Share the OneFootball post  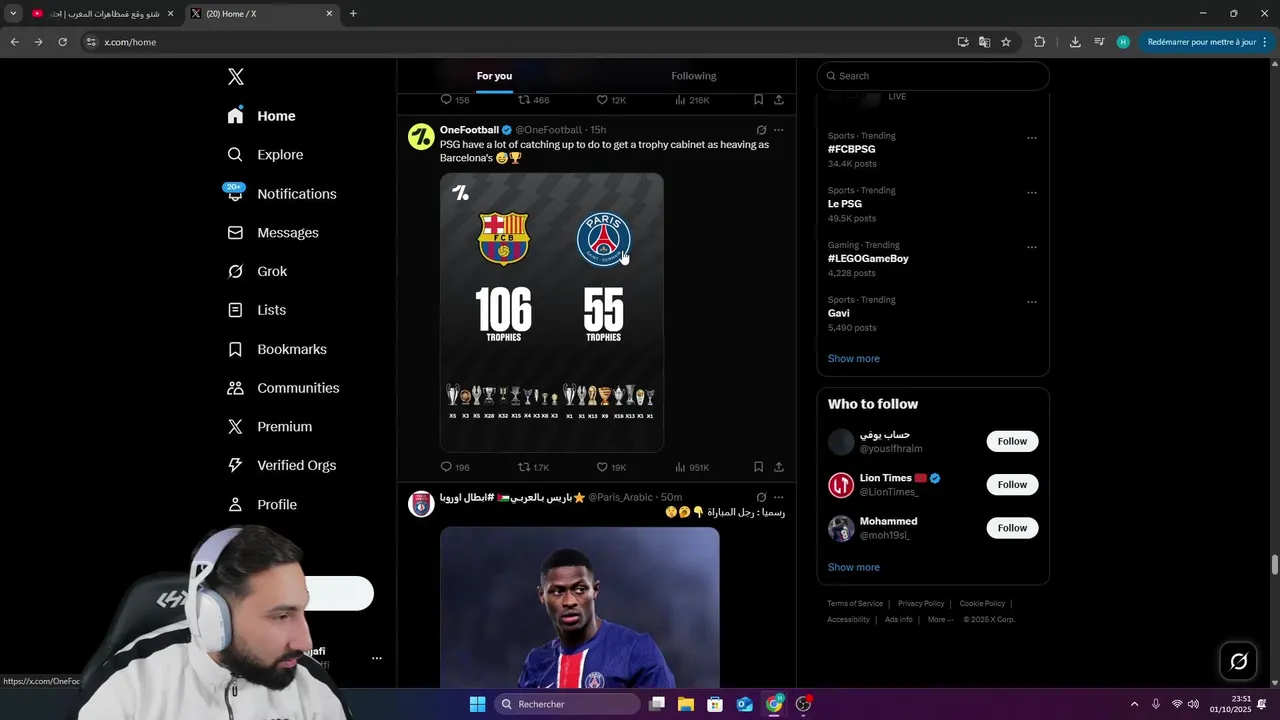point(779,467)
